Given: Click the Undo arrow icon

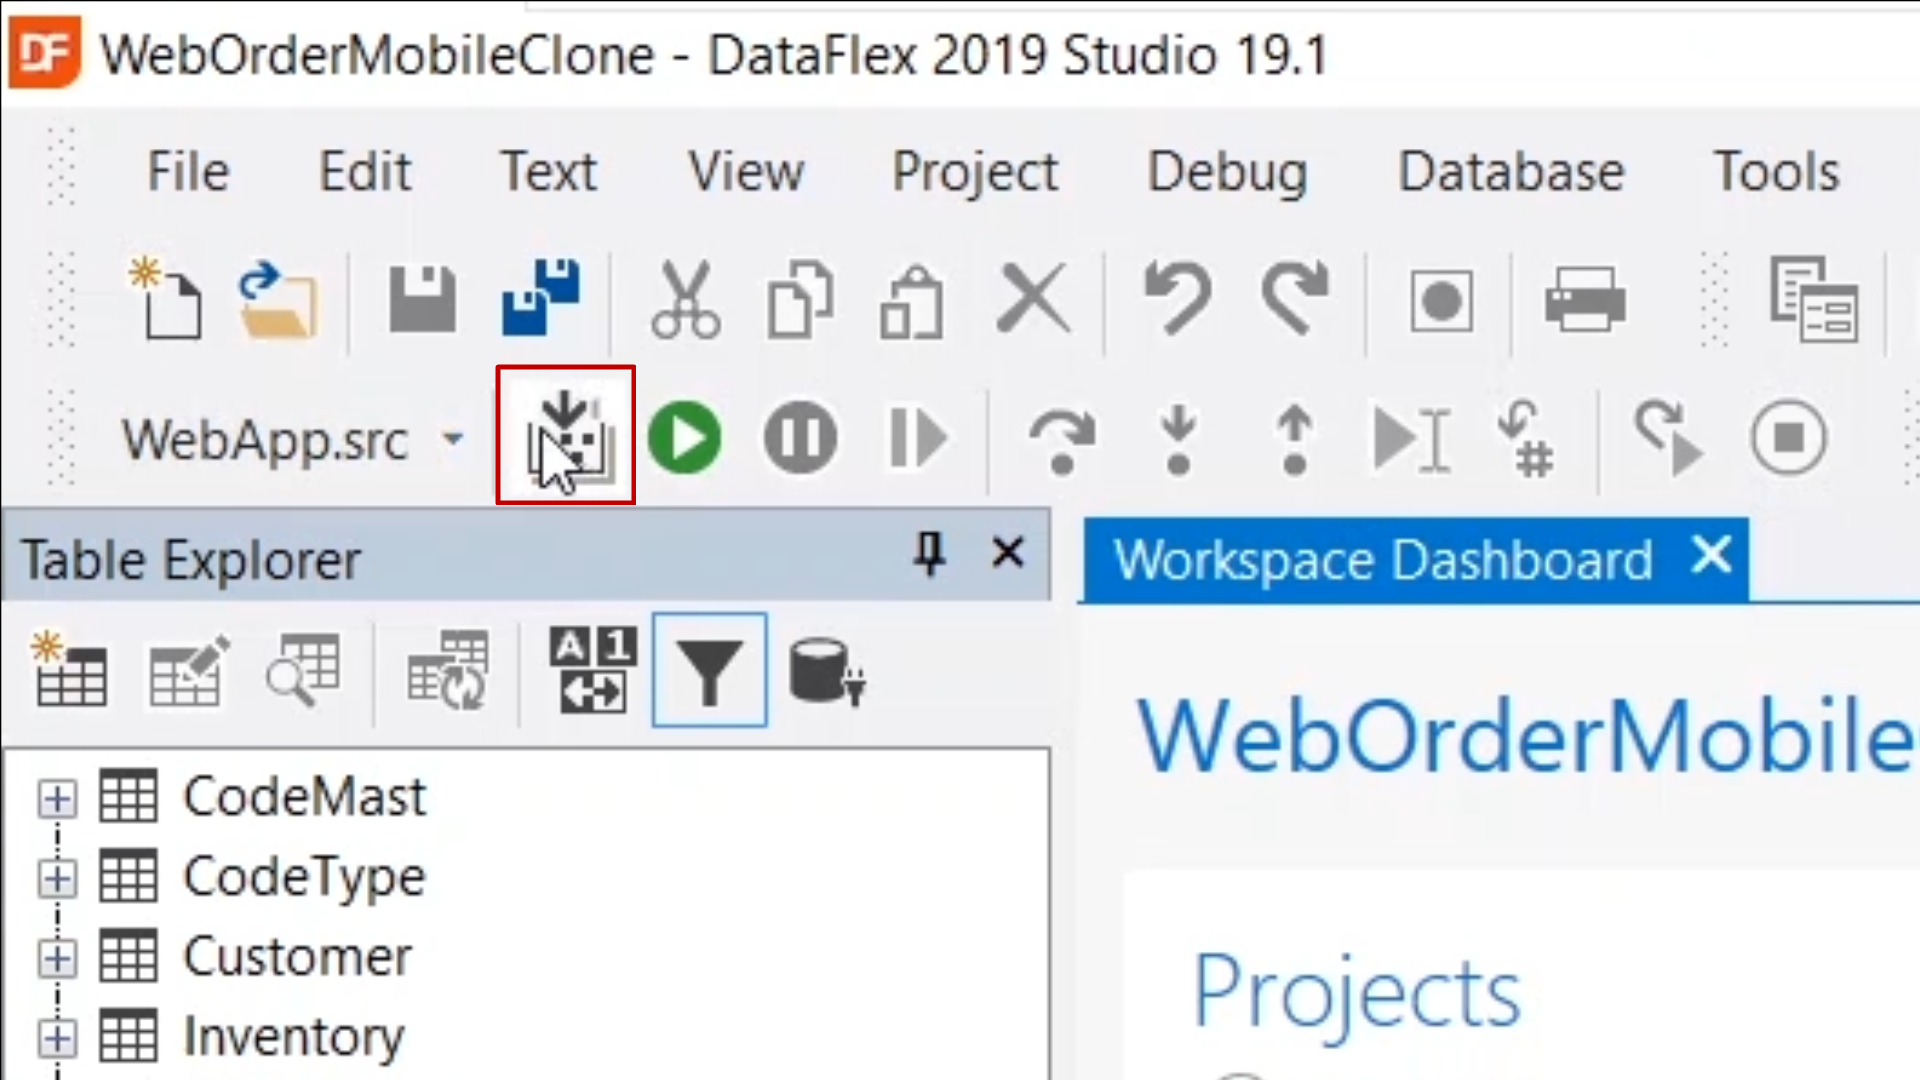Looking at the screenshot, I should point(1177,298).
